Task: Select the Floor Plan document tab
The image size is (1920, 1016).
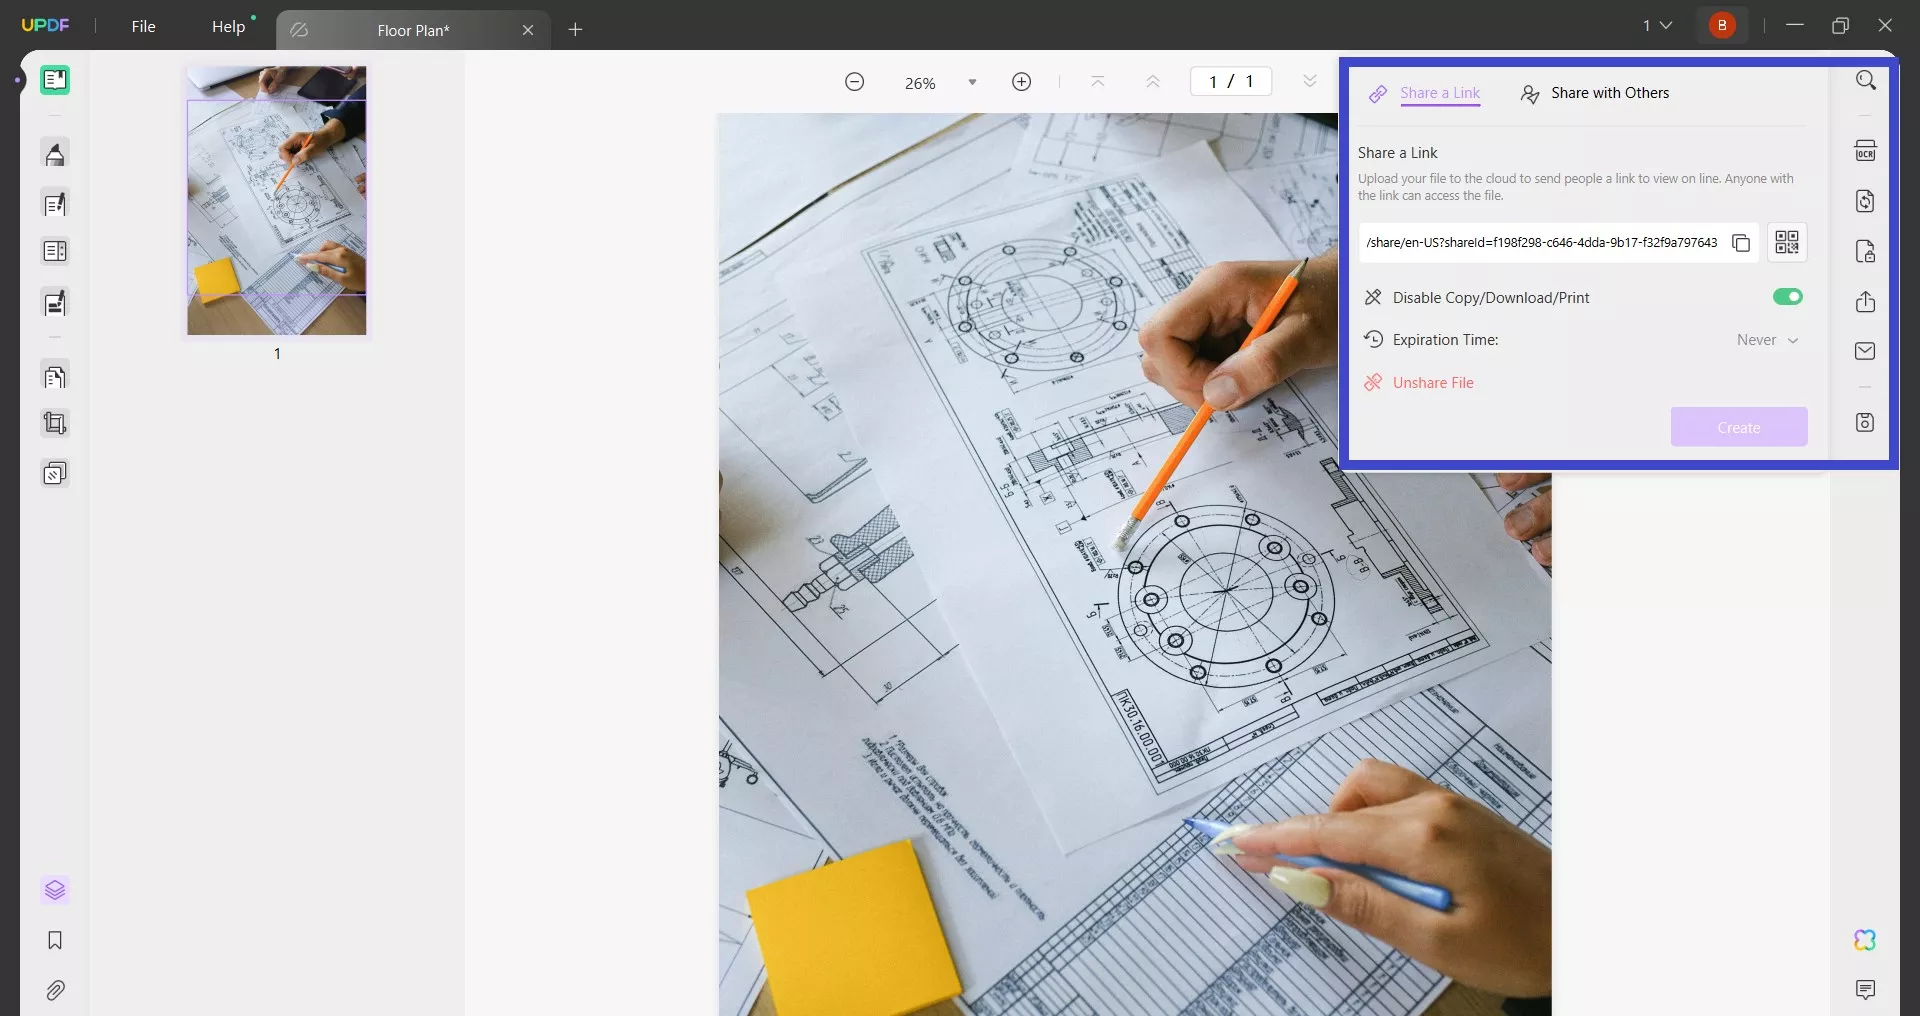Action: [x=413, y=30]
